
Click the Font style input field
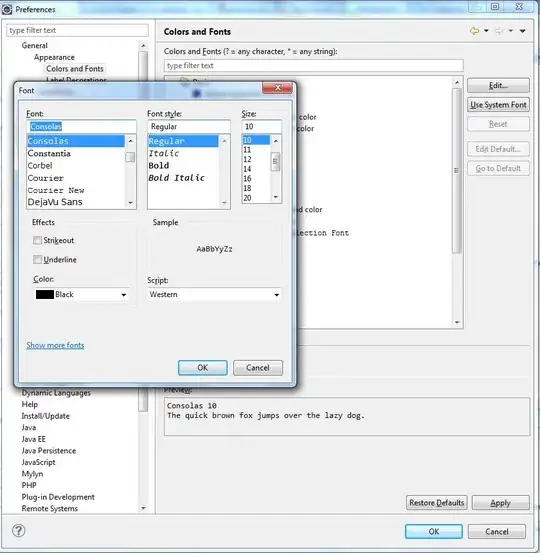tap(189, 126)
